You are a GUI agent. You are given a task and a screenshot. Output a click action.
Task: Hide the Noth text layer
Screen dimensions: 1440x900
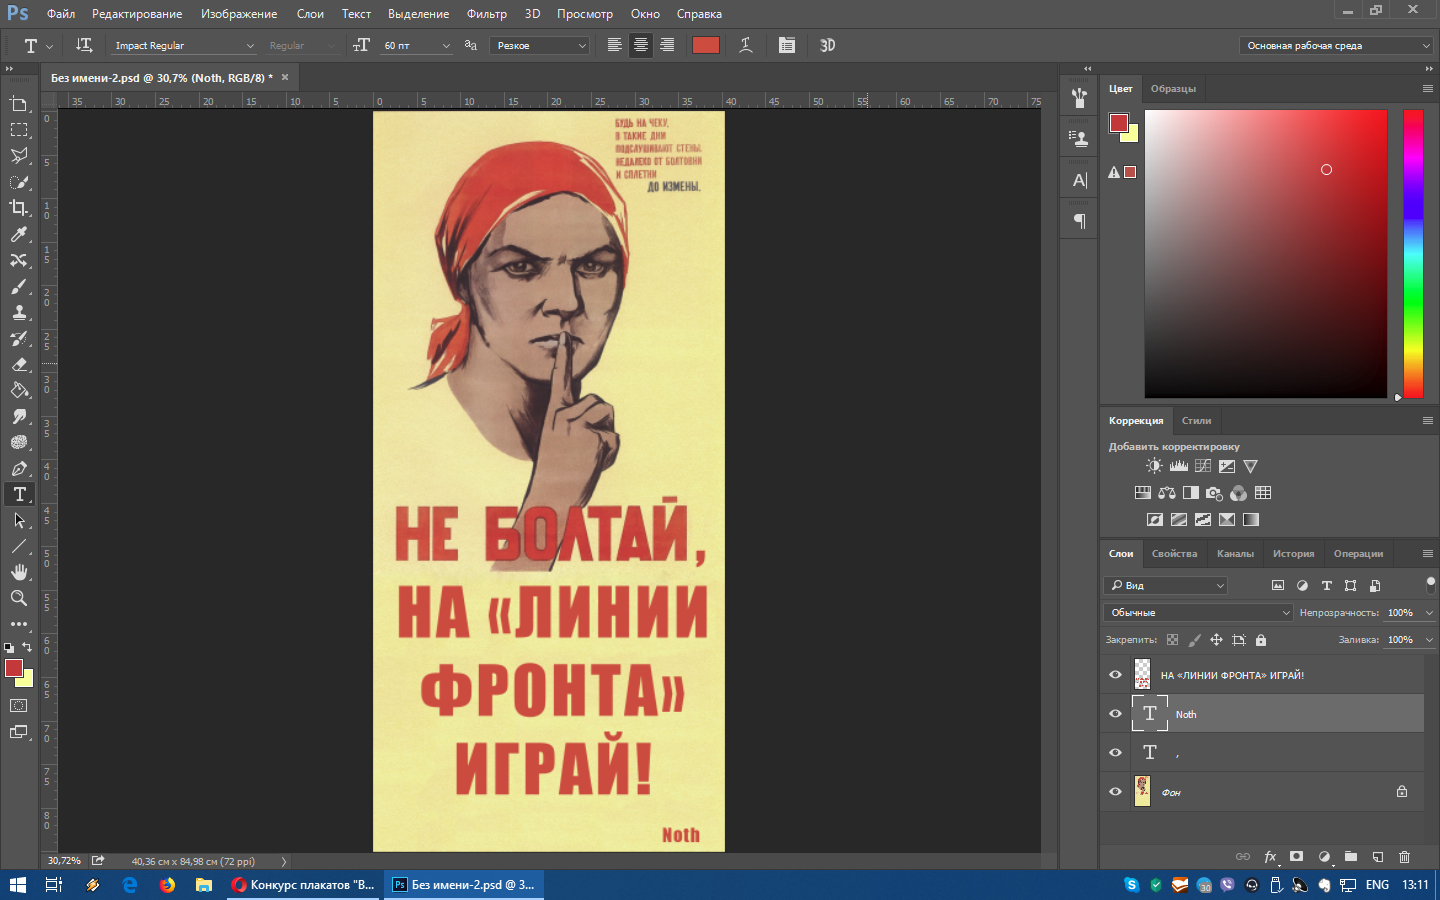pyautogui.click(x=1115, y=714)
